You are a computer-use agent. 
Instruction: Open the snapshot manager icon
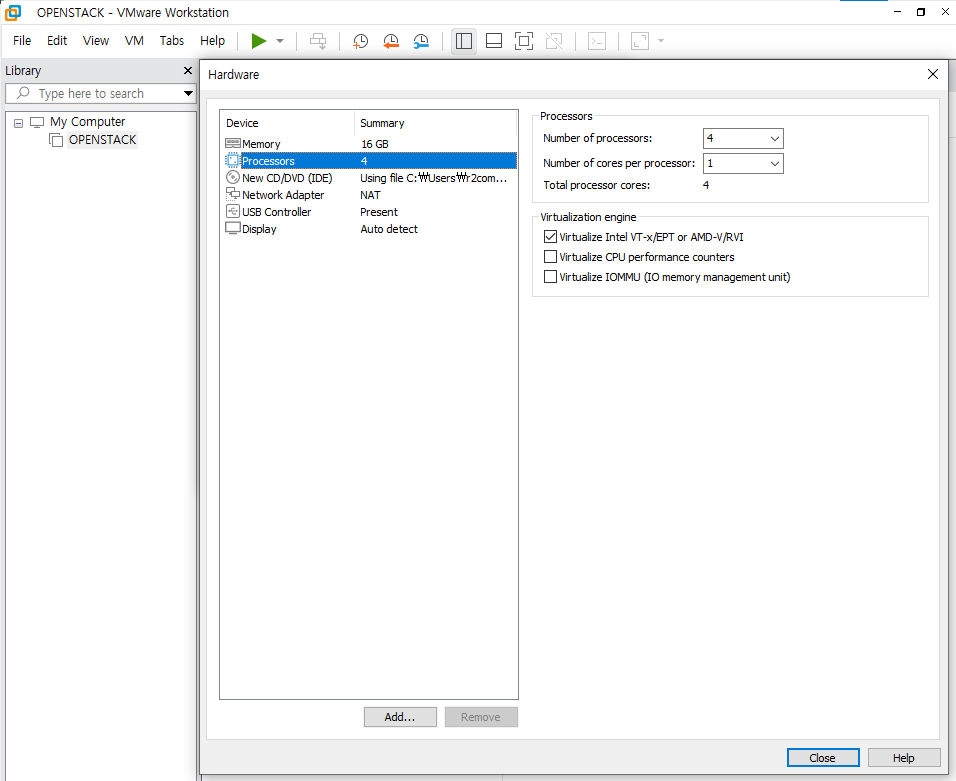pos(421,41)
